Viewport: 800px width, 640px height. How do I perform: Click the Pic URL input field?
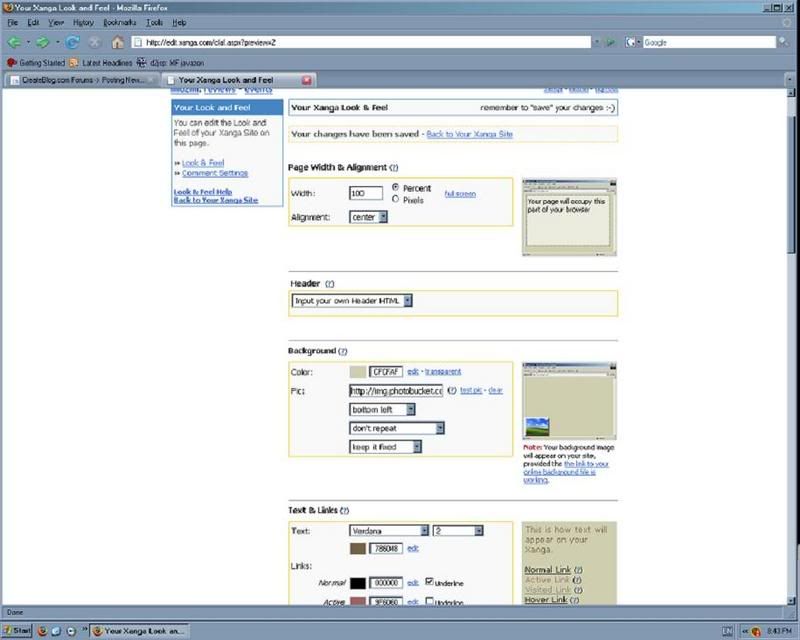(x=396, y=391)
